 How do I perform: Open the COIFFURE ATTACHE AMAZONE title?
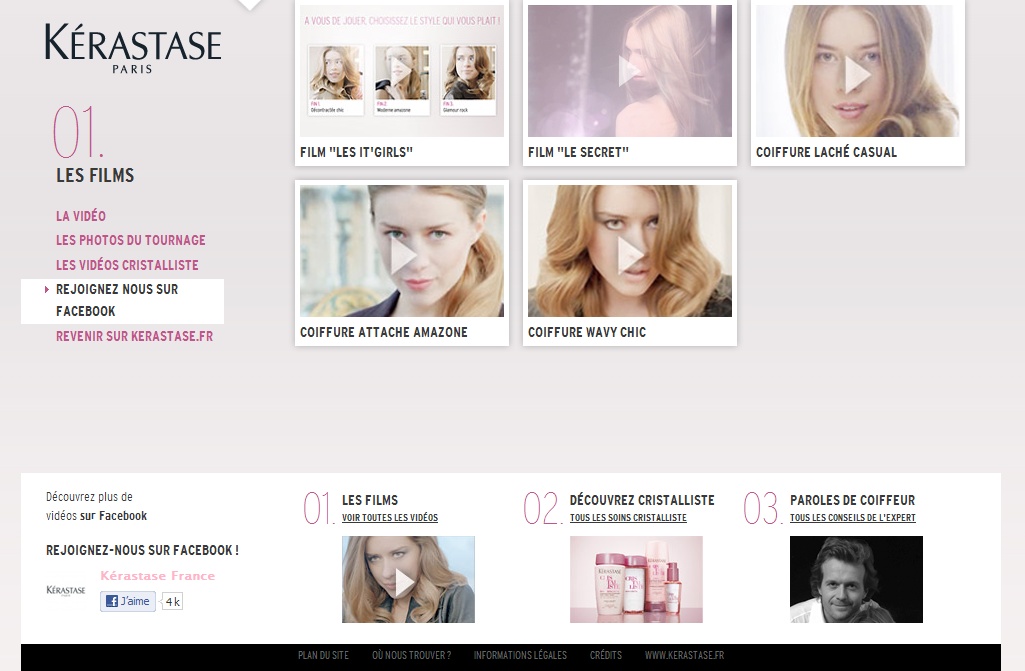tap(384, 332)
